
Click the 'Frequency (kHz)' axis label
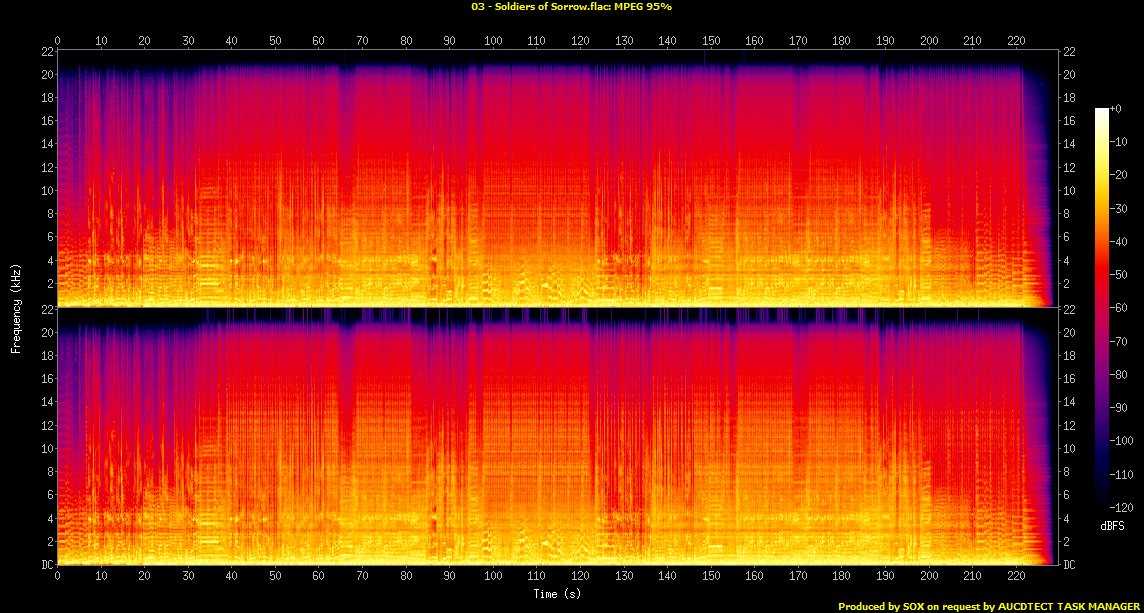click(x=16, y=307)
